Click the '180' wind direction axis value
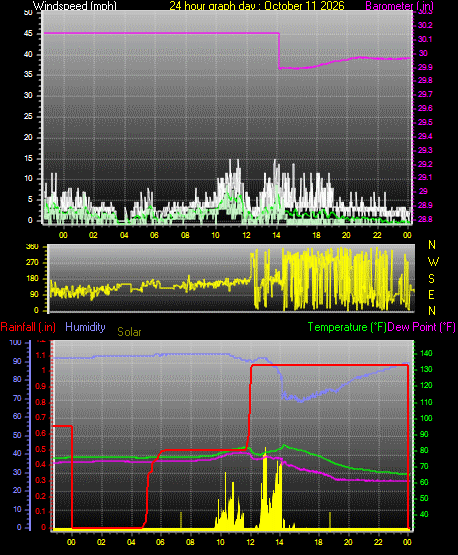This screenshot has width=458, height=555. (x=32, y=279)
